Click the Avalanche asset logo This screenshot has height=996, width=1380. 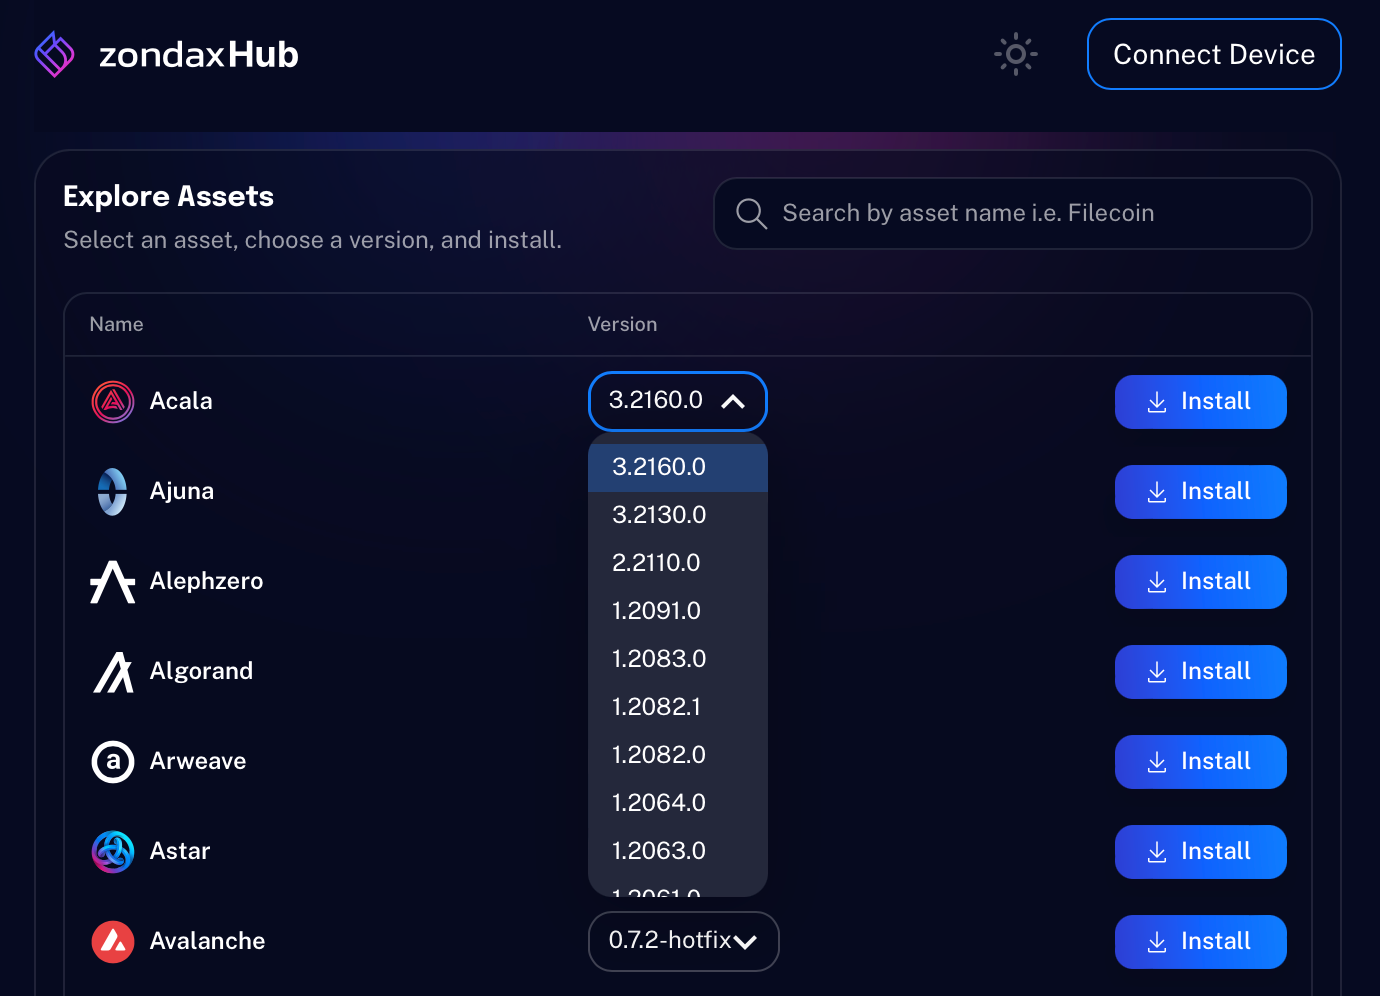point(113,942)
